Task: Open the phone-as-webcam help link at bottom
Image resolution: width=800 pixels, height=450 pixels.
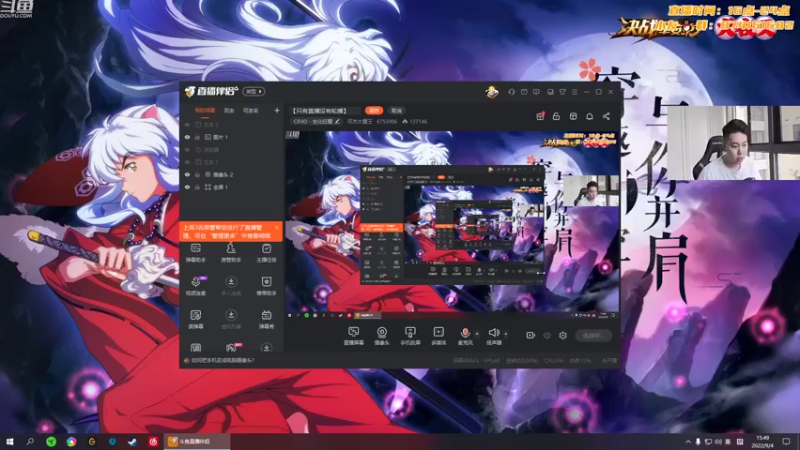Action: (222, 360)
